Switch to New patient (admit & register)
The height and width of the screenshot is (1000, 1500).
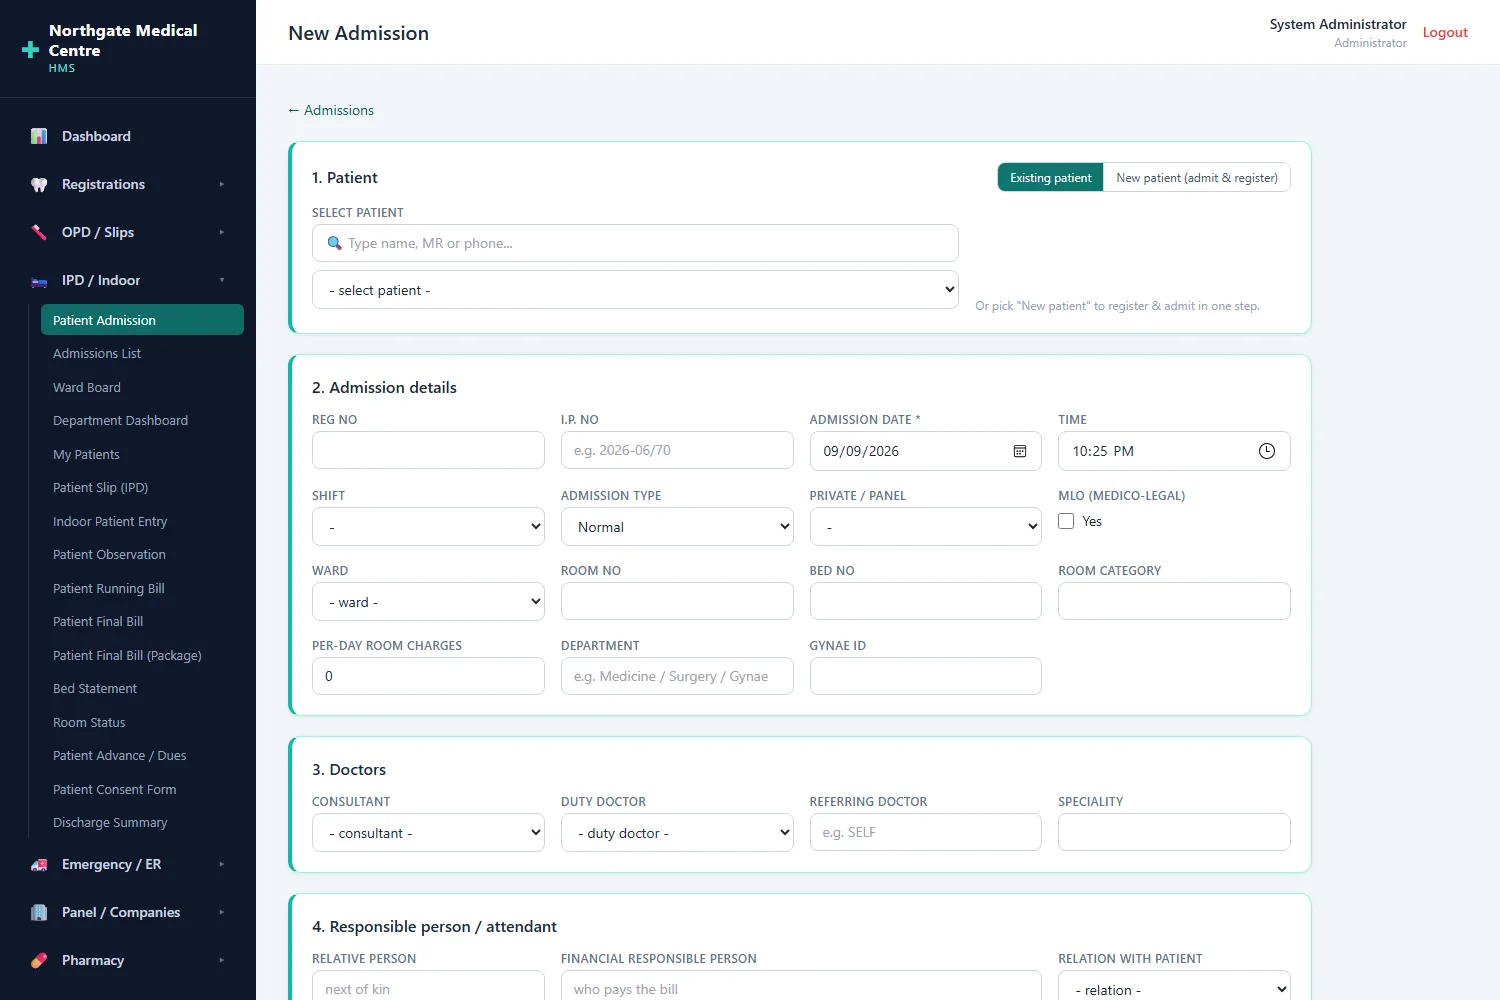pos(1197,178)
